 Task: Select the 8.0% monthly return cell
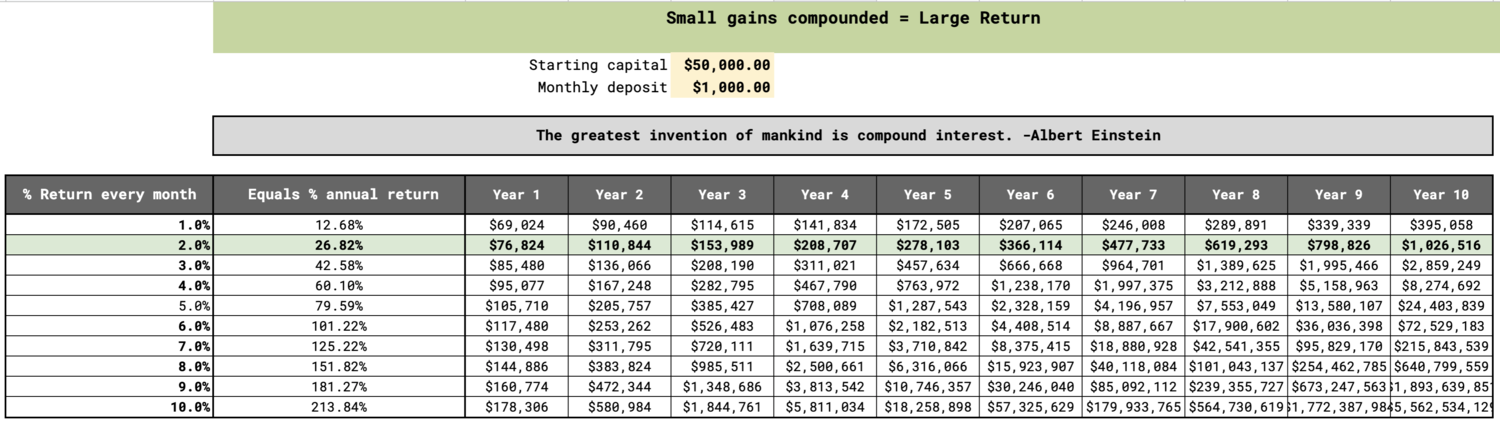pyautogui.click(x=109, y=366)
